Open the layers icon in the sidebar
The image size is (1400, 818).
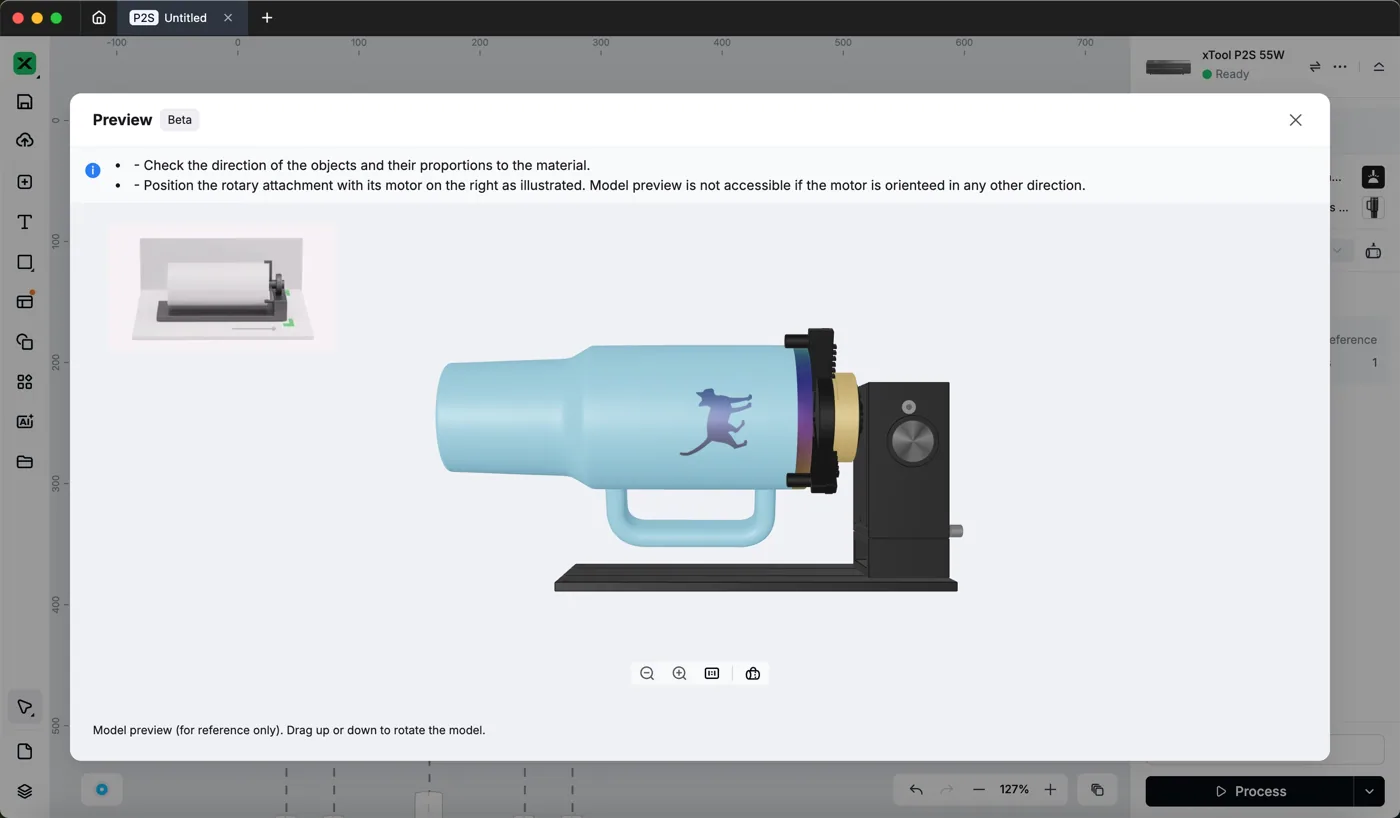pos(25,791)
